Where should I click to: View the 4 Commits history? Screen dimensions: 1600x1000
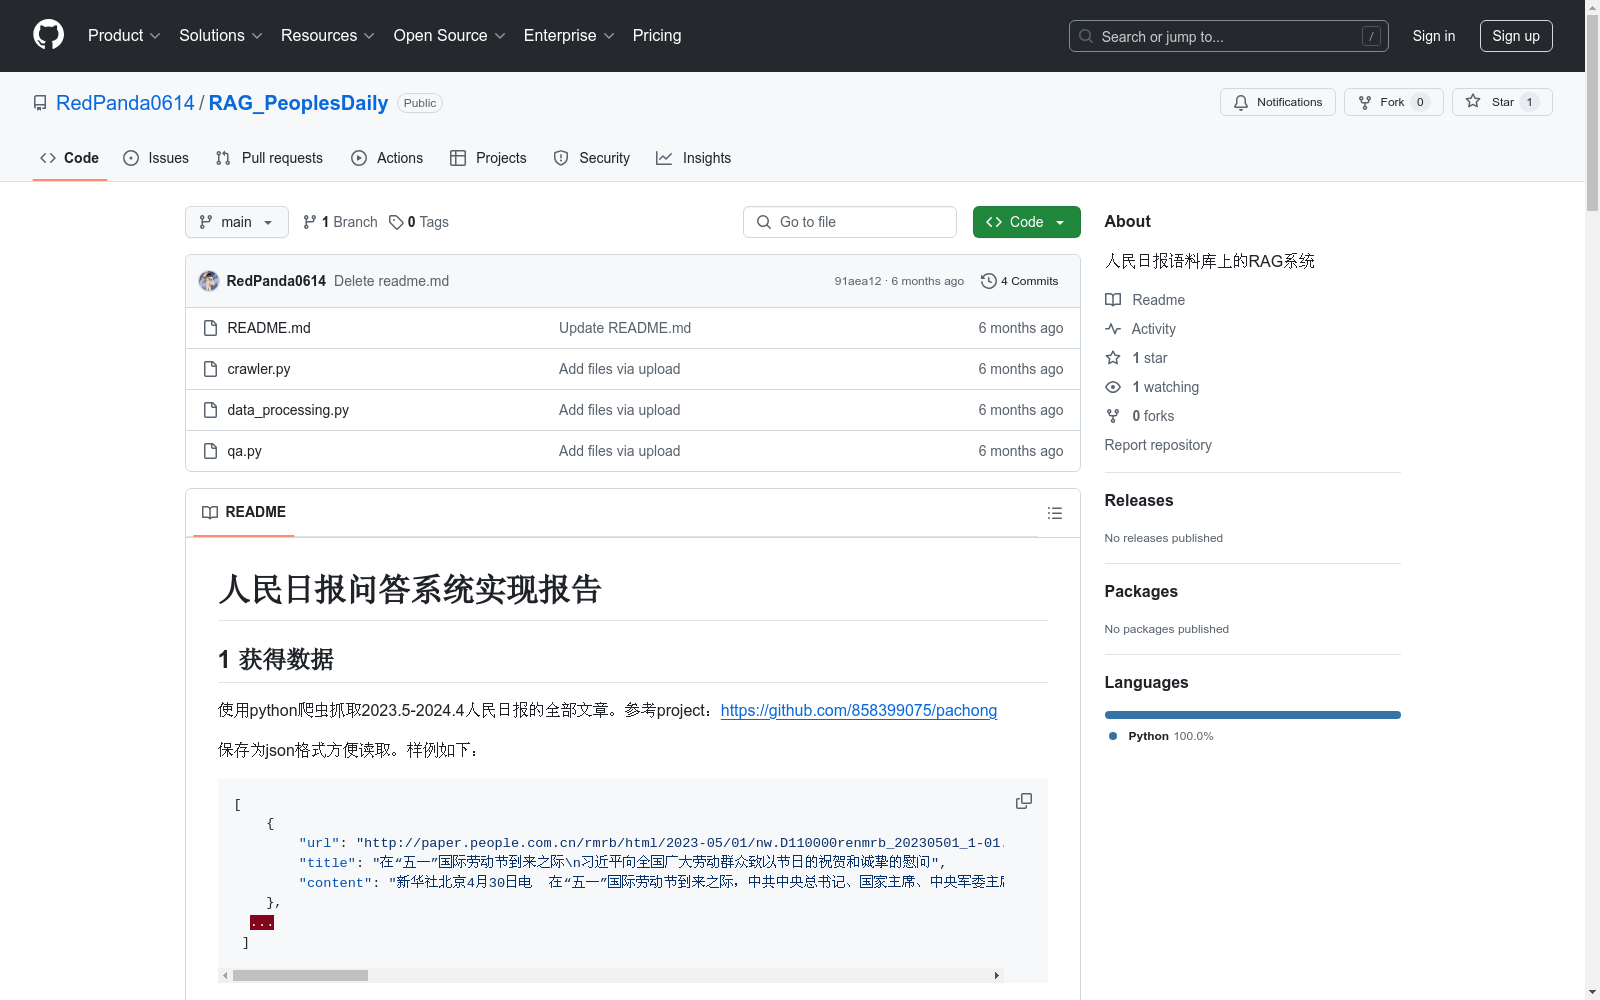point(1020,281)
